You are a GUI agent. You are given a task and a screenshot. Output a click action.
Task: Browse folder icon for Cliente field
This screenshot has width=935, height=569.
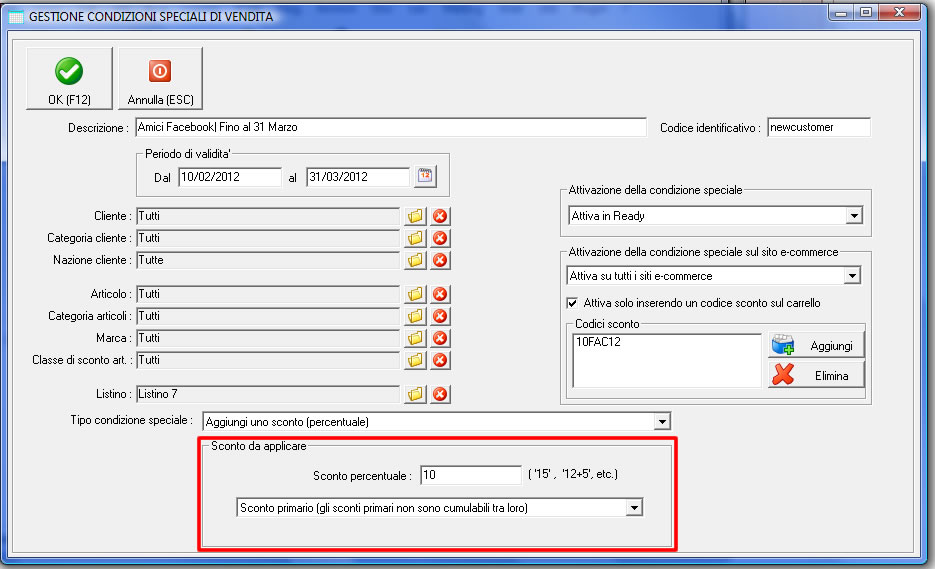point(415,216)
